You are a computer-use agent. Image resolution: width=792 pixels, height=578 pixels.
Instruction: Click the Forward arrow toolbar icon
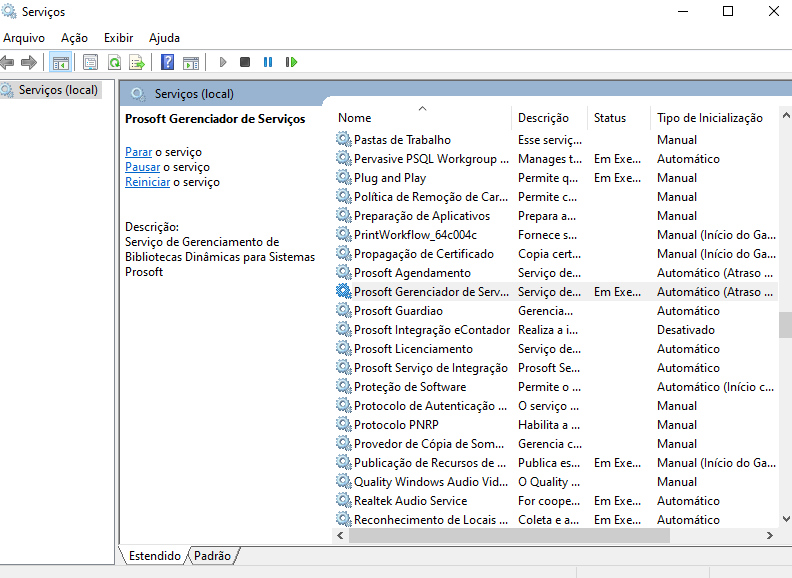coord(29,62)
